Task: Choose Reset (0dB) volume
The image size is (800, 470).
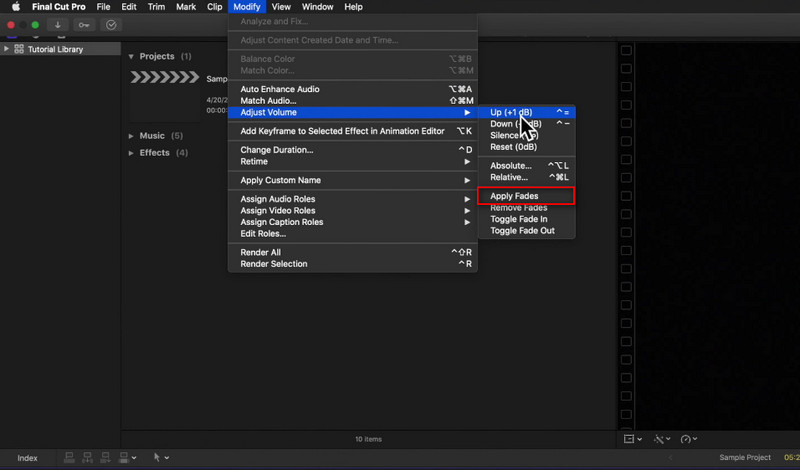Action: (x=527, y=147)
